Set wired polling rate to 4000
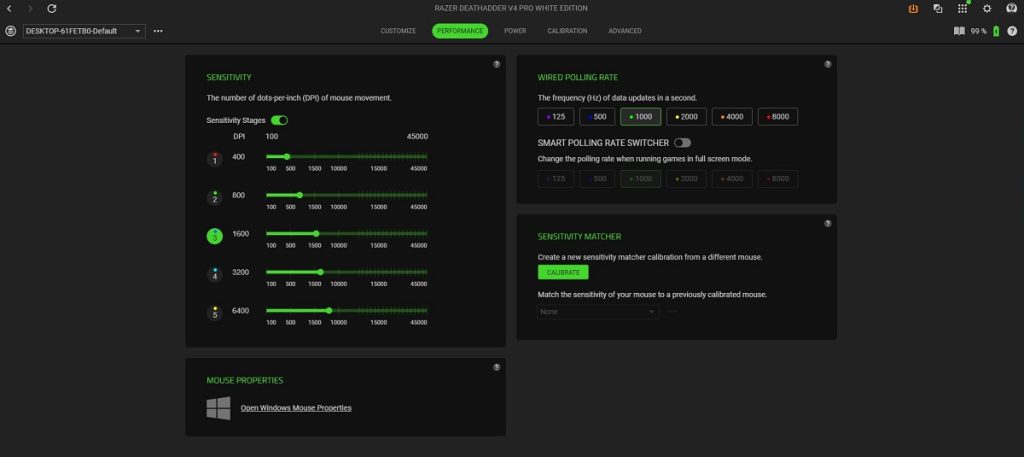 tap(732, 117)
